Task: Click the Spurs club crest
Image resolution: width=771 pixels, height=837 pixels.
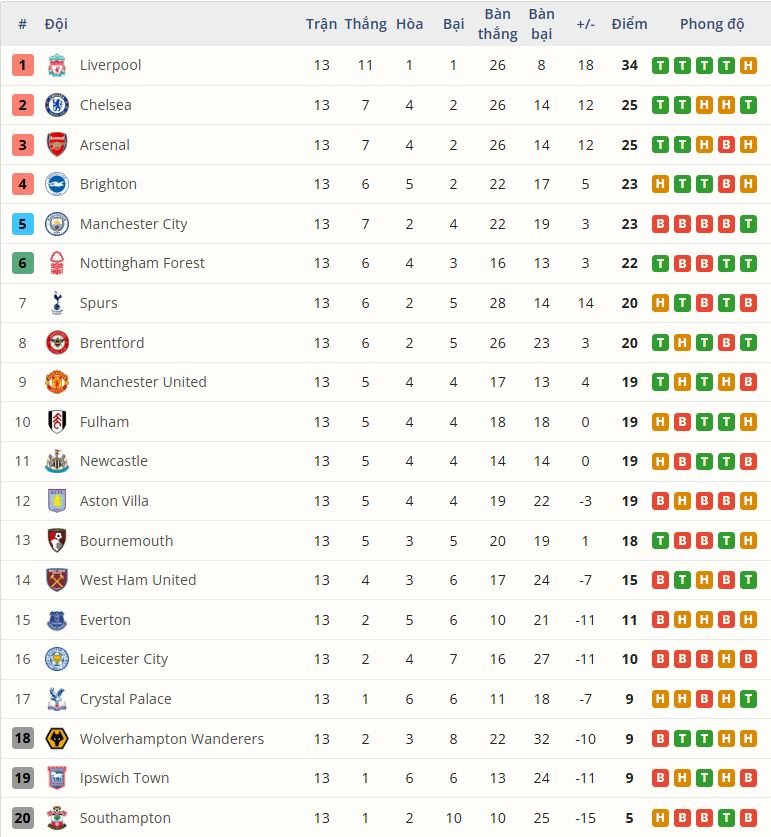Action: pos(57,302)
